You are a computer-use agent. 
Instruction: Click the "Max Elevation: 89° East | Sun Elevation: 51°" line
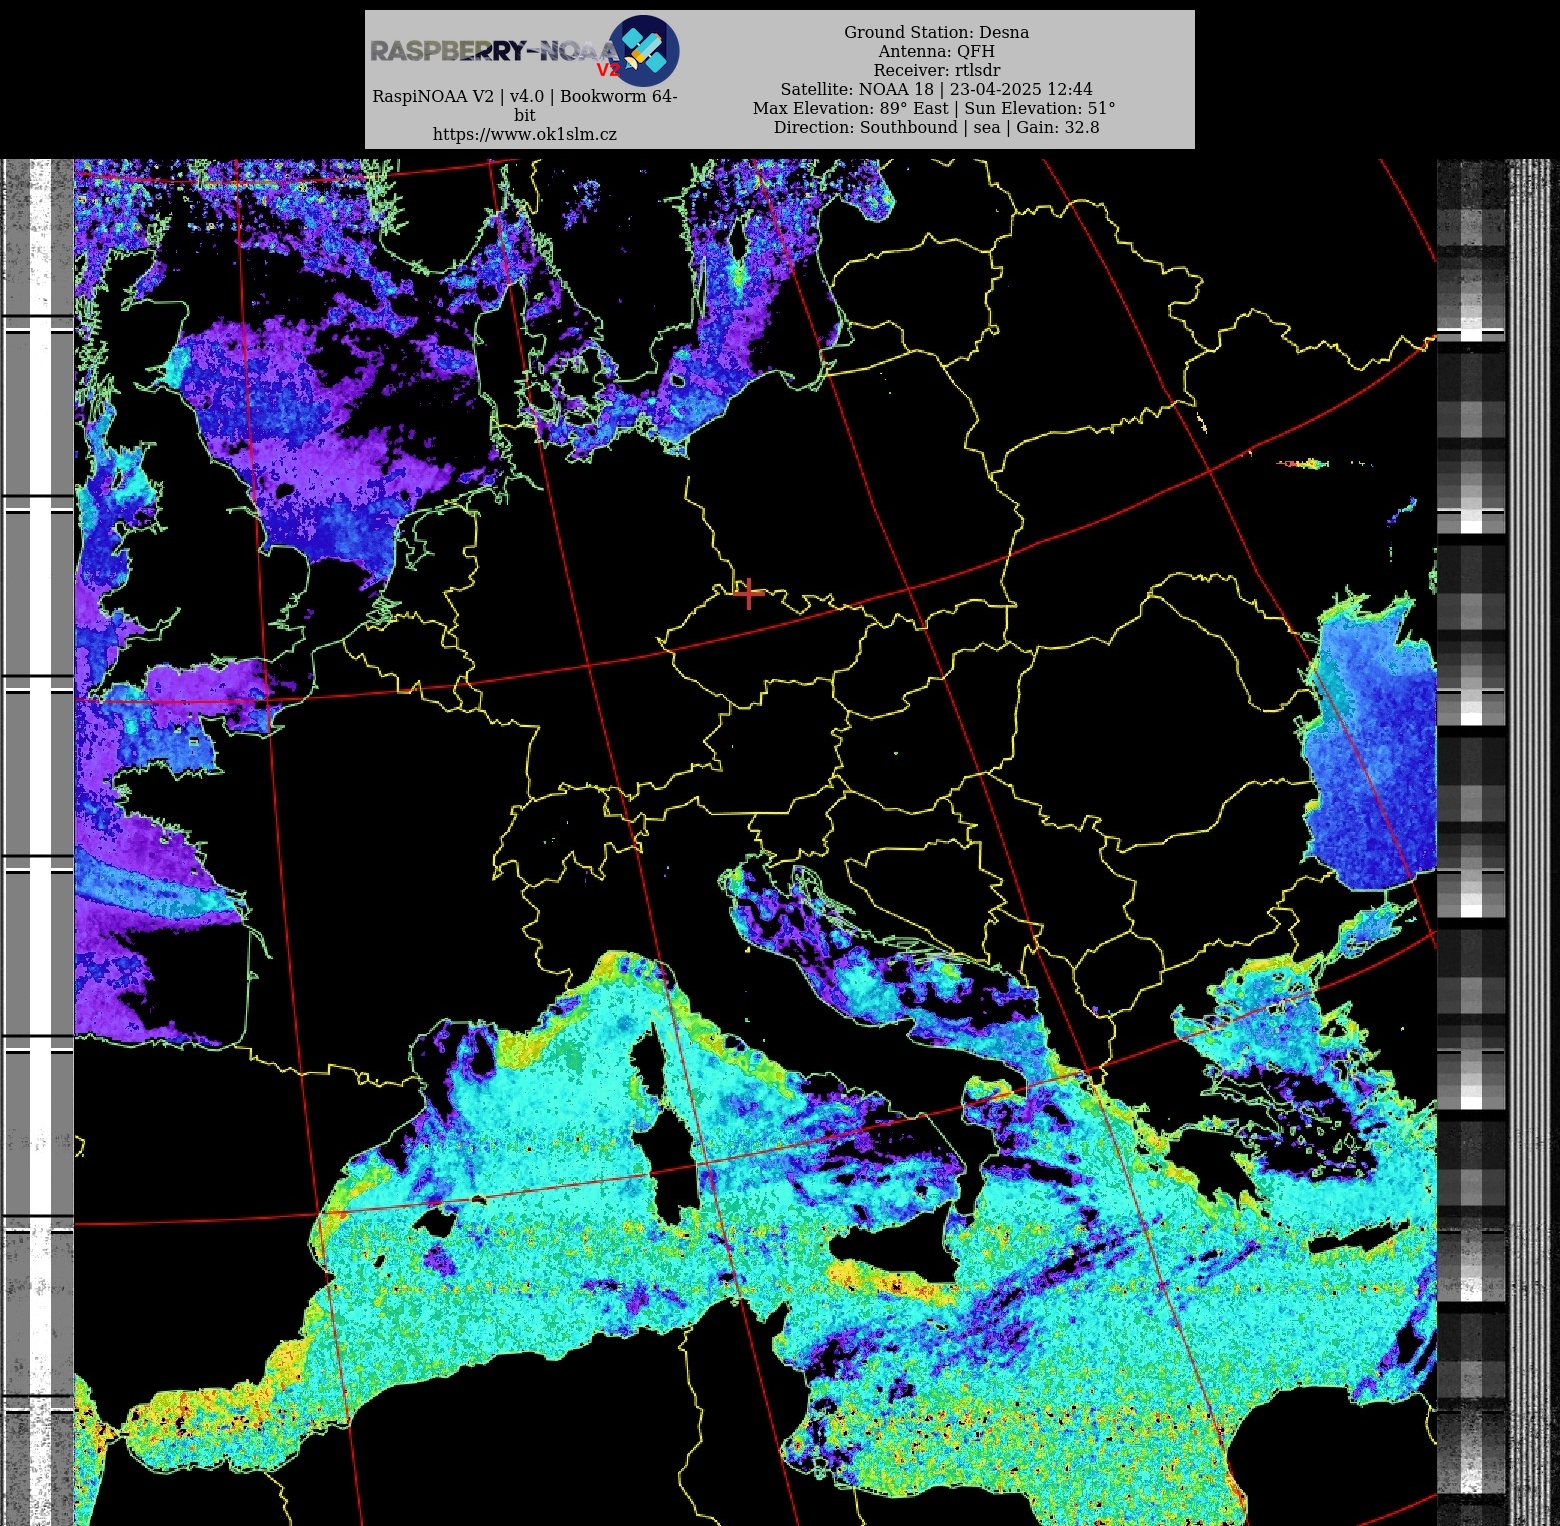(934, 108)
